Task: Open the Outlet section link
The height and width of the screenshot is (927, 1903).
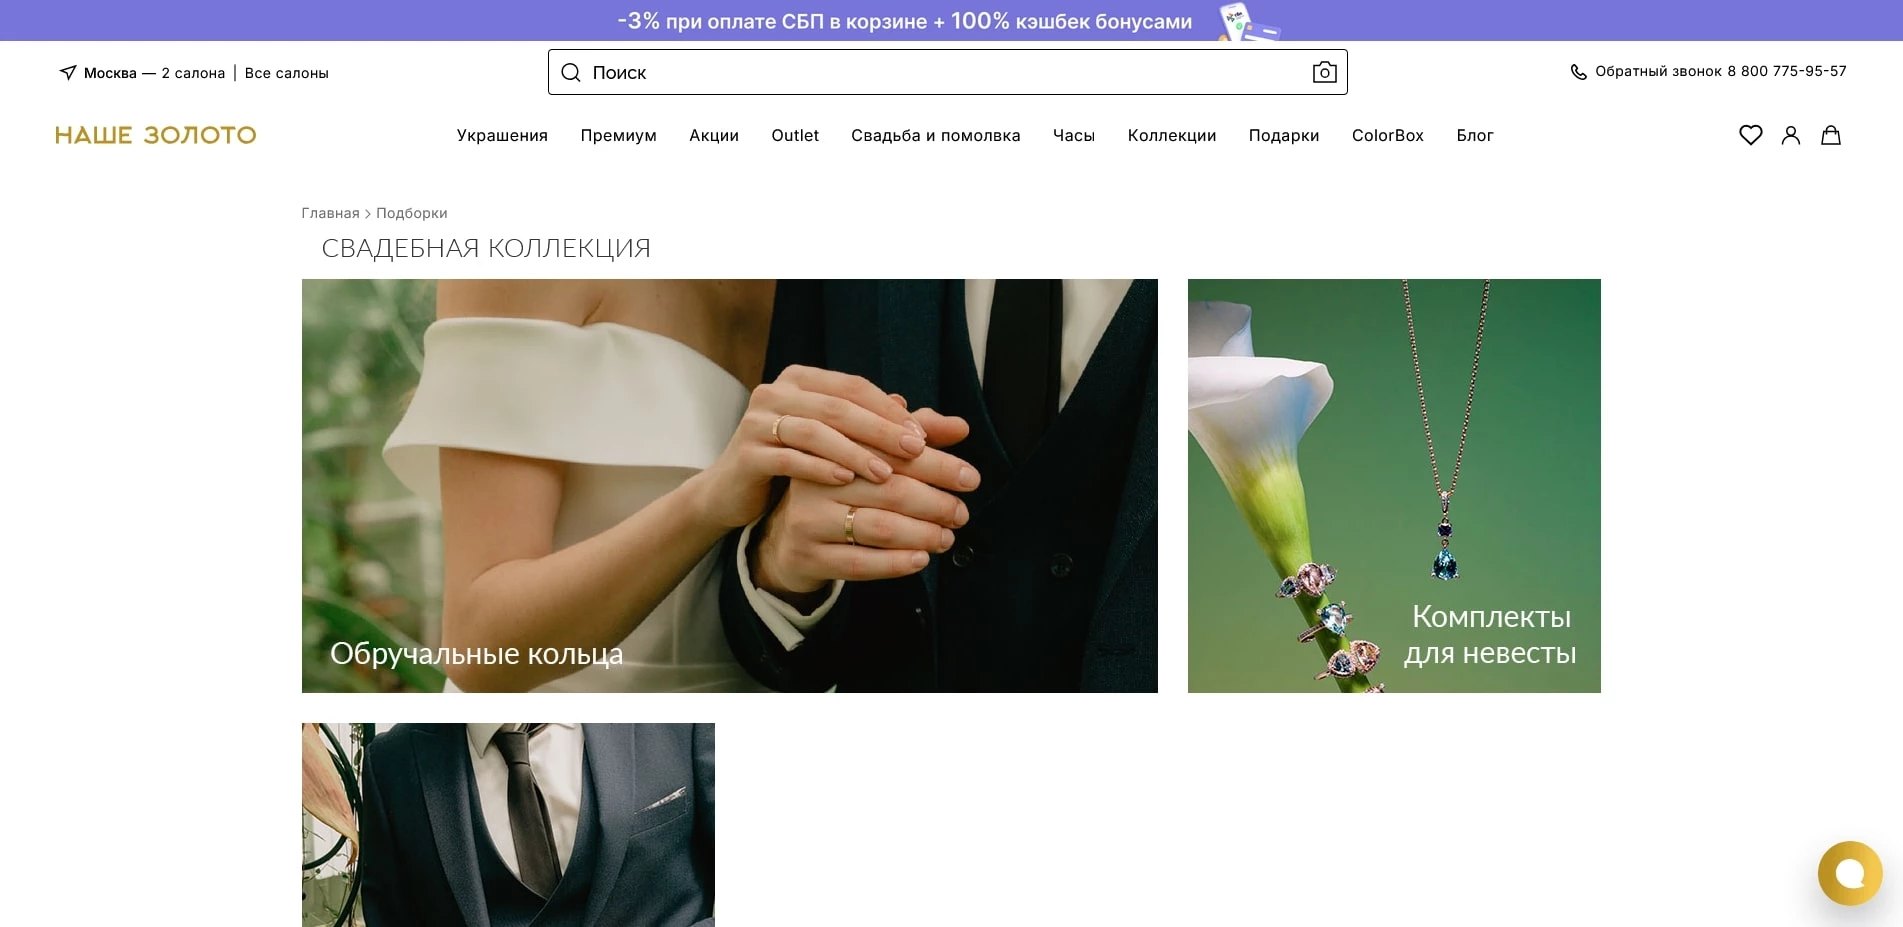Action: (794, 135)
